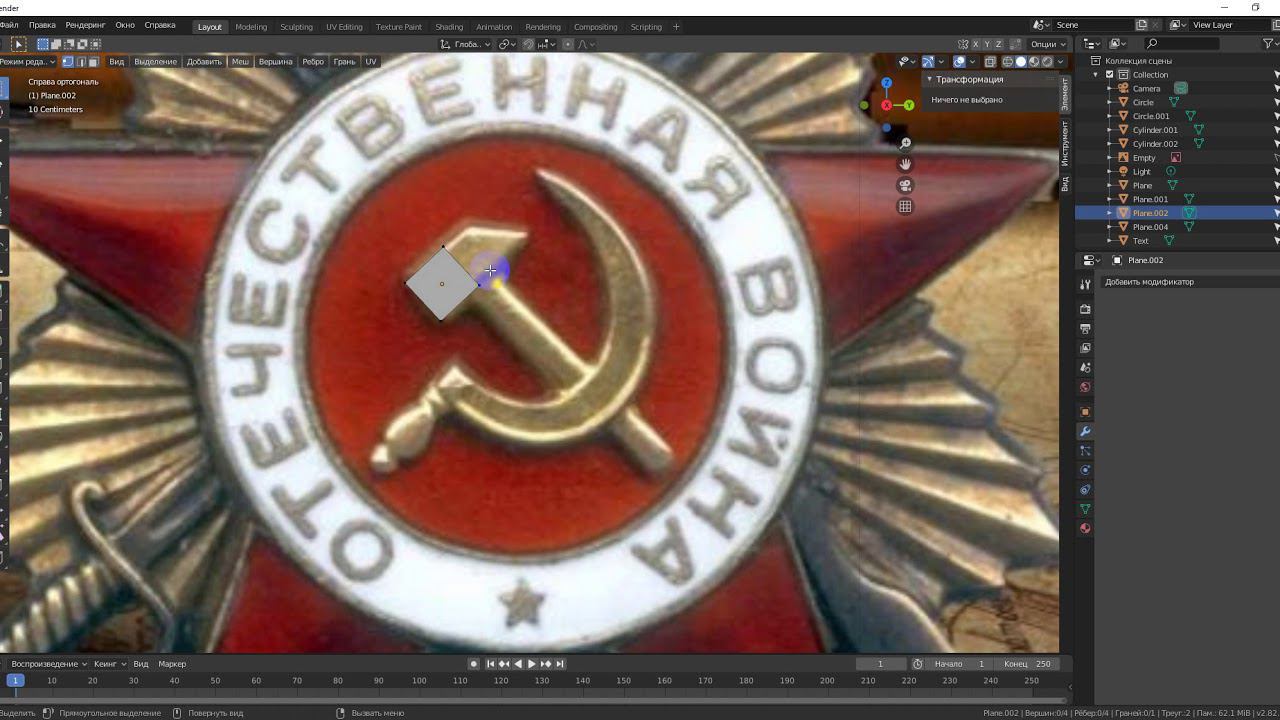Click the mesh data icon beside Plane.001

coord(1190,199)
